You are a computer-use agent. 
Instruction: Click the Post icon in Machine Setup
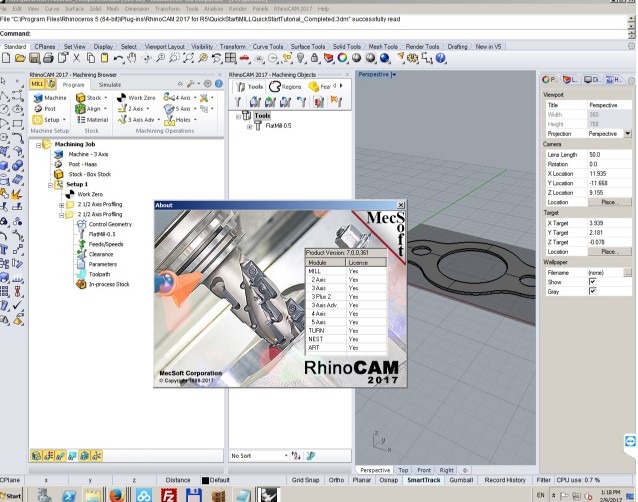[x=36, y=109]
